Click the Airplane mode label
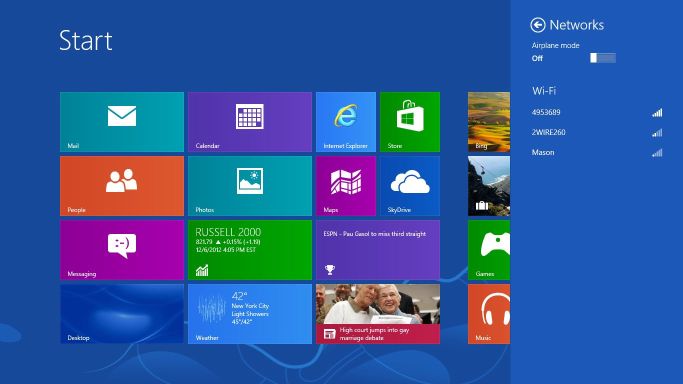Viewport: 683px width, 384px height. (555, 45)
